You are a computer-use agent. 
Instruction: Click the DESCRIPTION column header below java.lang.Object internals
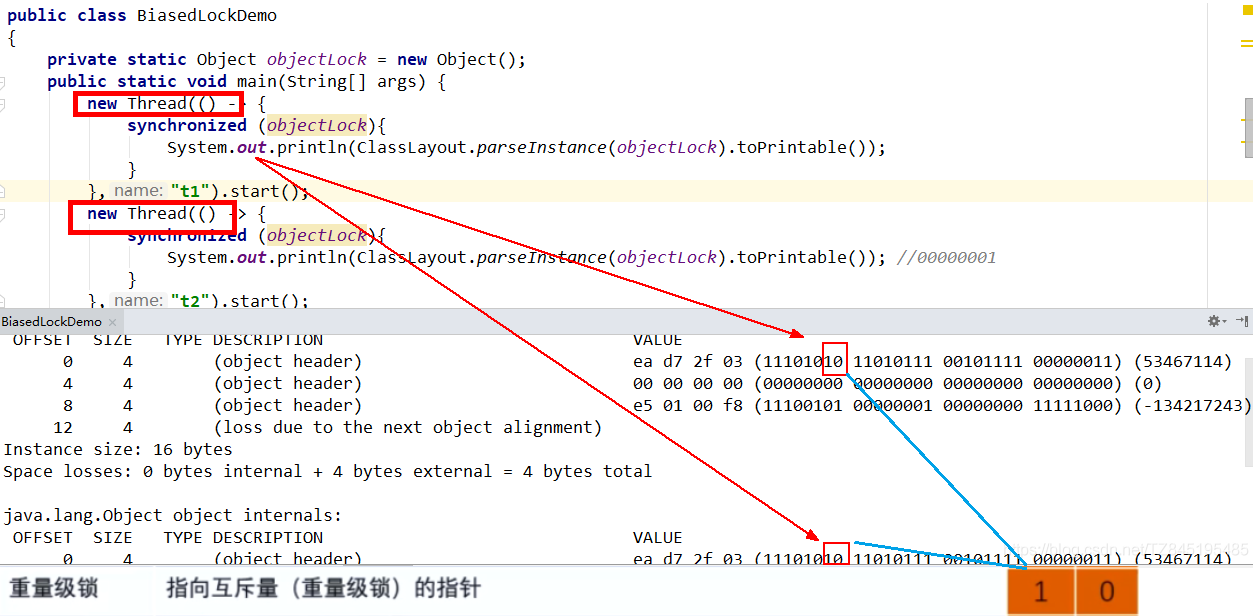click(x=268, y=538)
